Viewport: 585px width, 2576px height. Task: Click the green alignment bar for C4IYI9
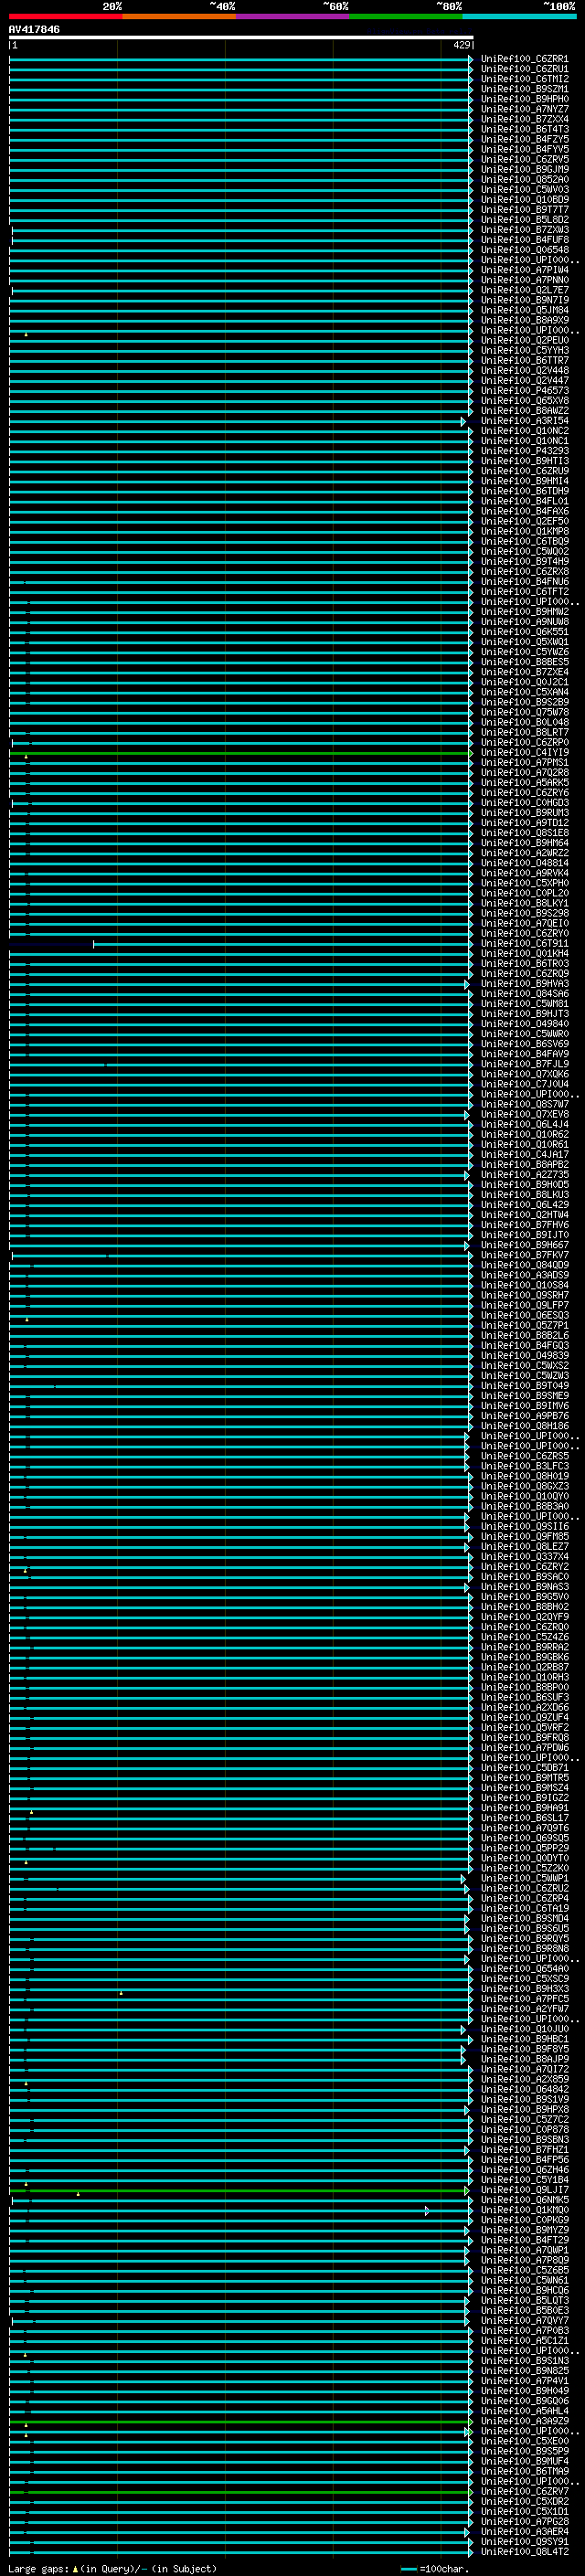coord(241,753)
